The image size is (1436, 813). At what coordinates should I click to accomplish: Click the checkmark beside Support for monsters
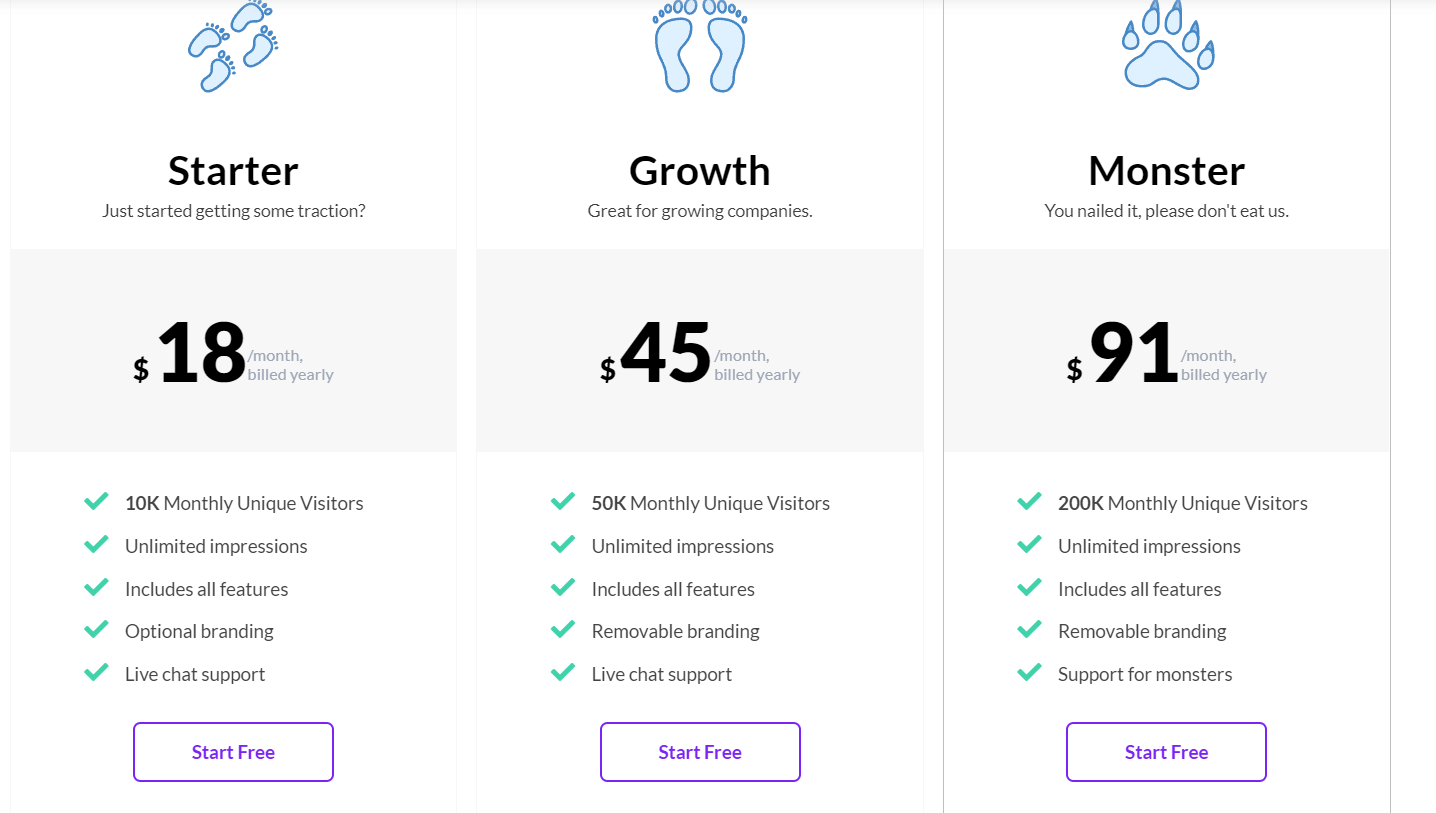coord(1029,672)
